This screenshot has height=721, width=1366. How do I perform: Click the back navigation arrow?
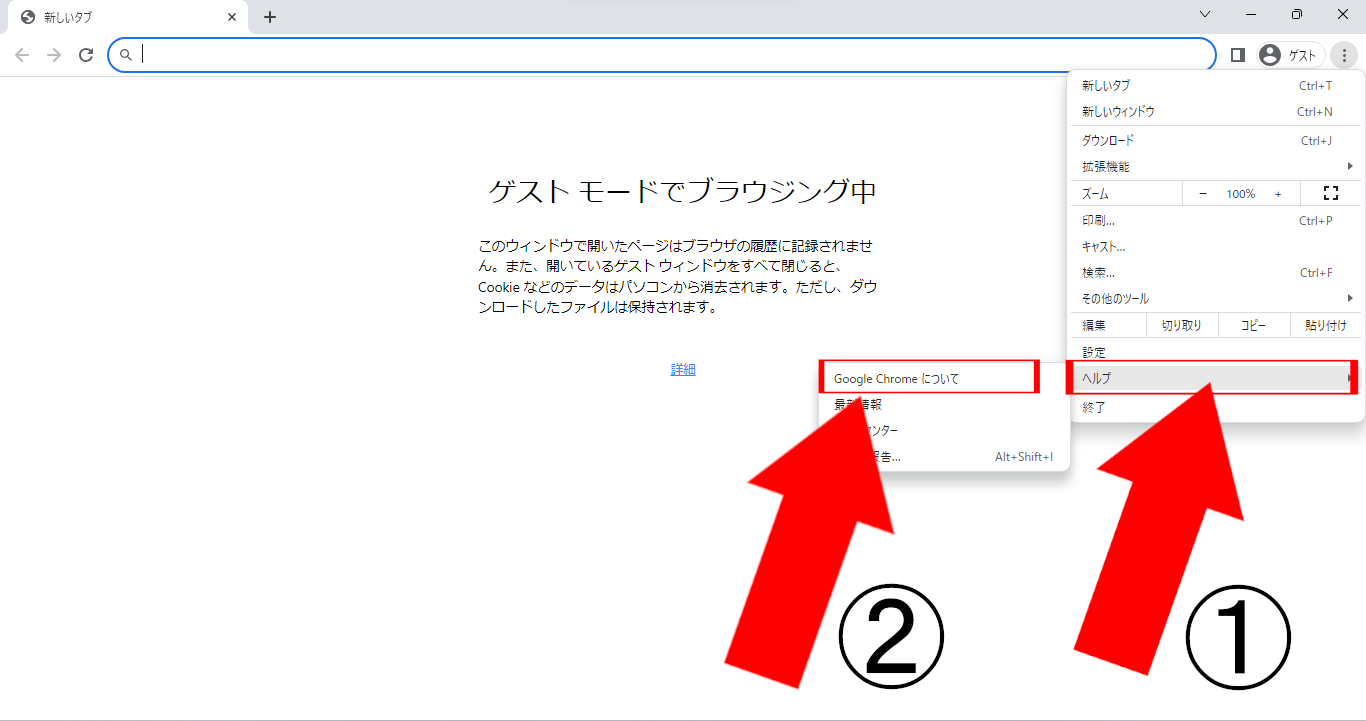pyautogui.click(x=22, y=55)
